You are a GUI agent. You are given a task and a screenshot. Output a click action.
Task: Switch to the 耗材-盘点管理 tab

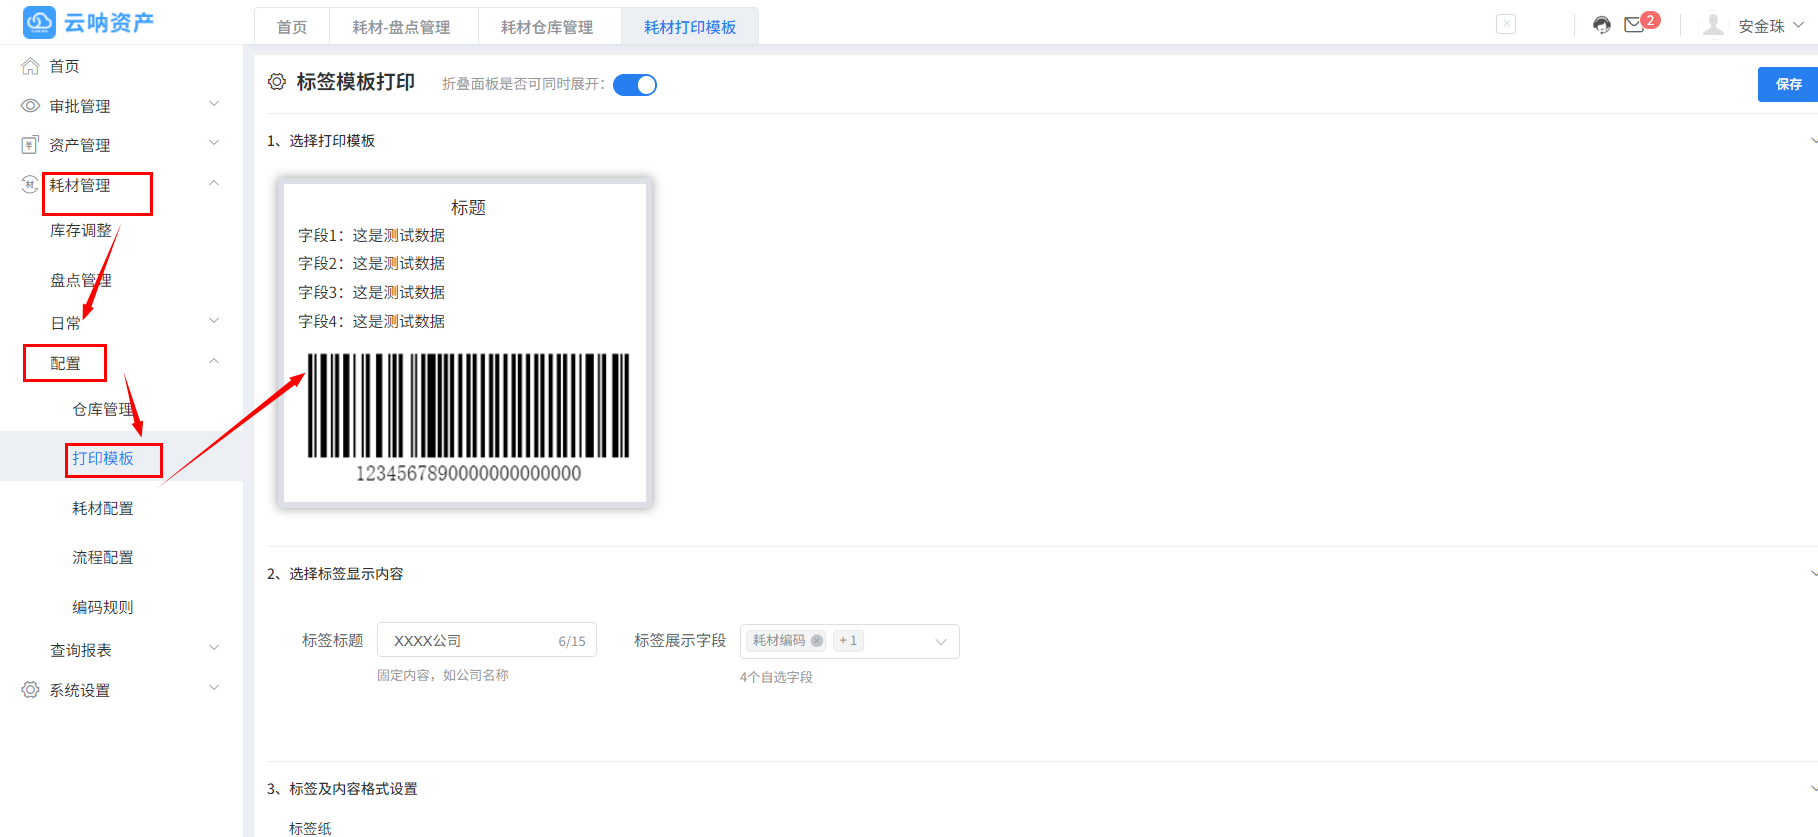[x=402, y=27]
